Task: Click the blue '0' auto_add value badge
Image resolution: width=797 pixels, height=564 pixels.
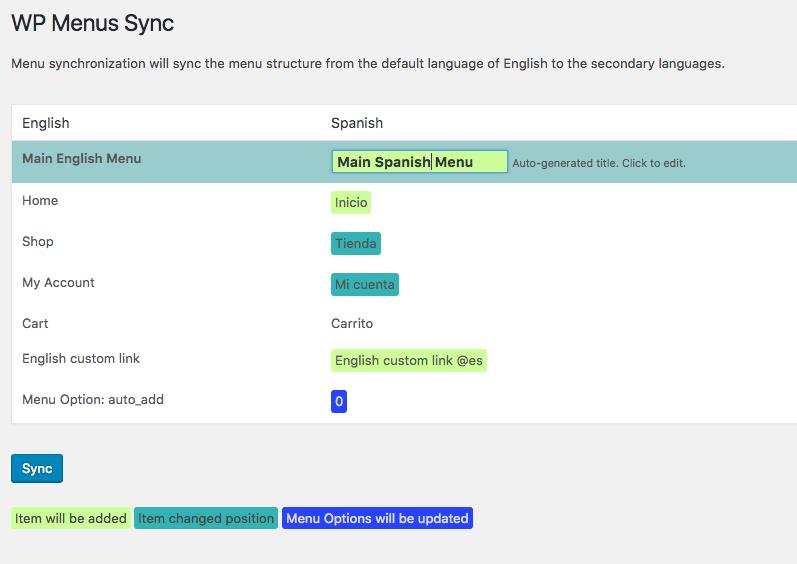Action: click(x=339, y=402)
